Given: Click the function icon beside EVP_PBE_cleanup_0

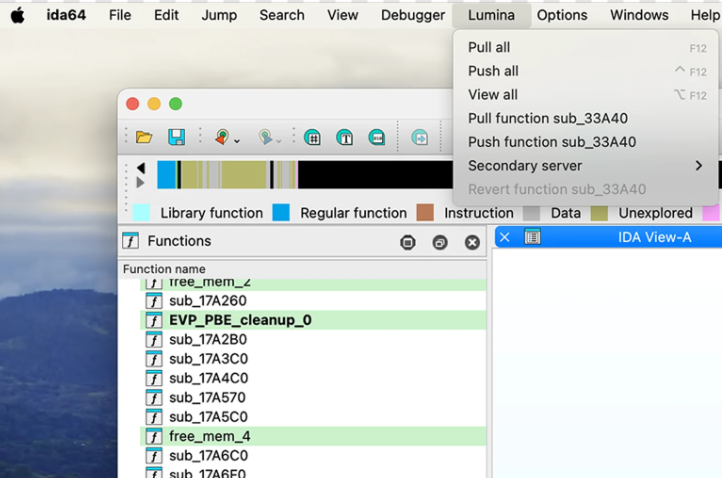Looking at the screenshot, I should click(154, 320).
